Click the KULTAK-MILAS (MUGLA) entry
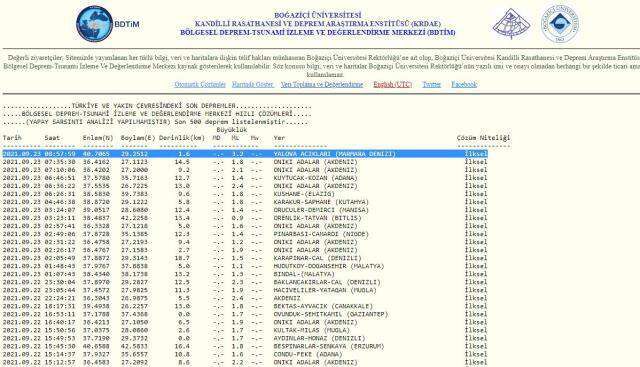640x367 pixels. tap(311, 330)
